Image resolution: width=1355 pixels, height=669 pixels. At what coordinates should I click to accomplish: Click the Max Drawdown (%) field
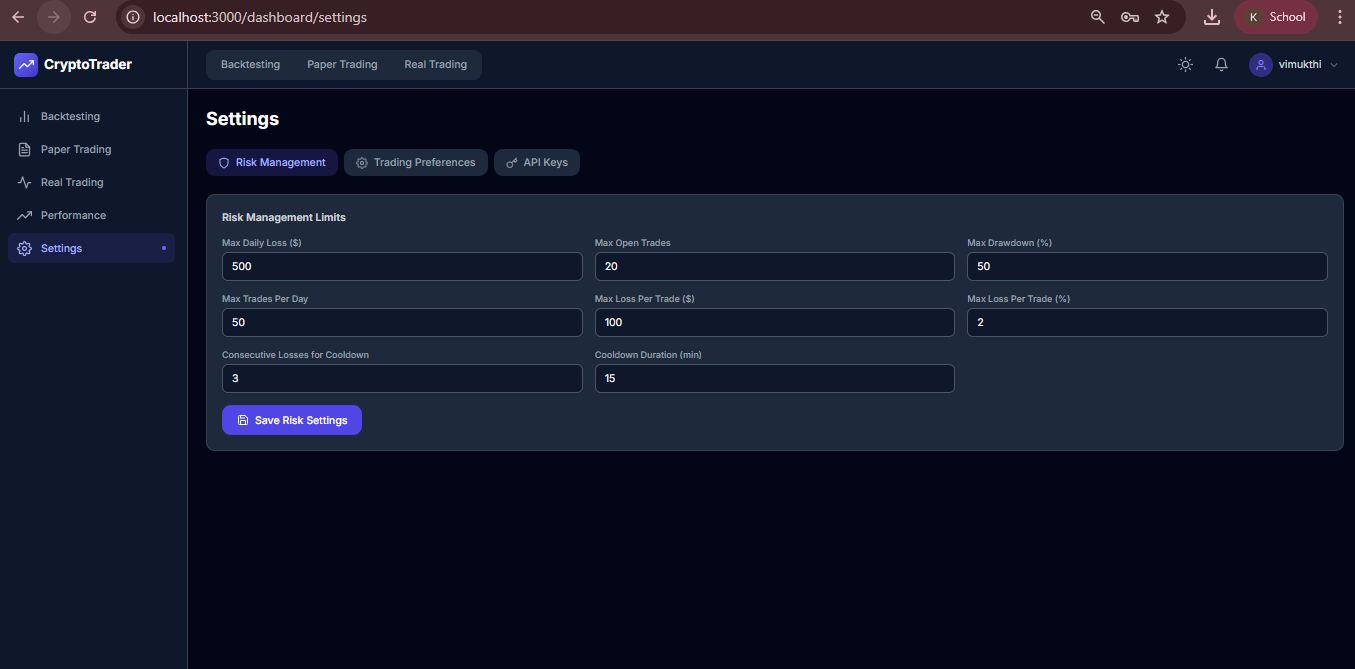(x=1147, y=267)
